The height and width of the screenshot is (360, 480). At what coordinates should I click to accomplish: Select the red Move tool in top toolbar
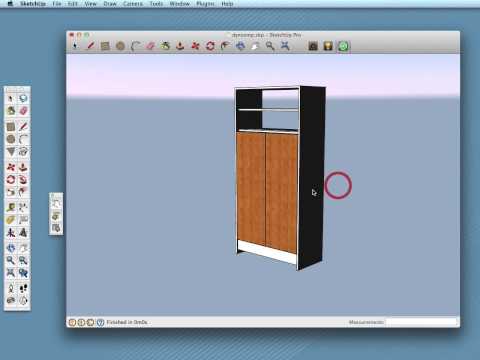point(195,46)
